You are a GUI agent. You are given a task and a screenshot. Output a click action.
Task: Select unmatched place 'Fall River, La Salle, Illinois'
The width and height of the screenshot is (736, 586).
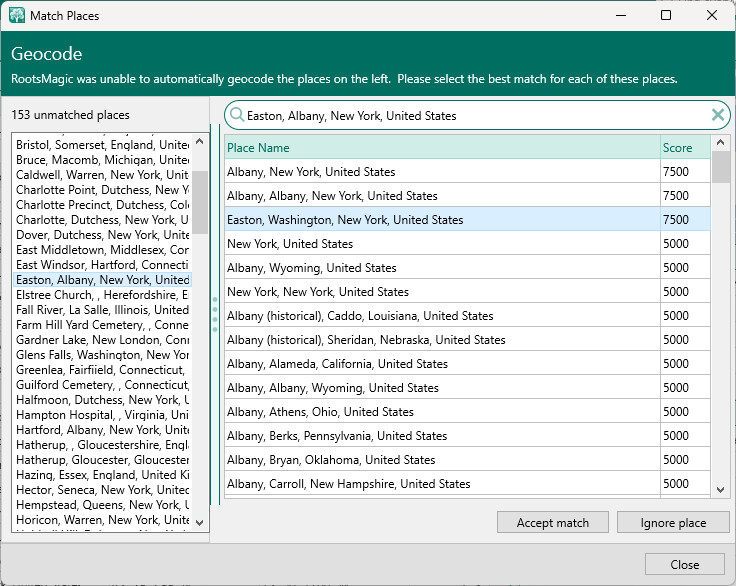pos(102,310)
